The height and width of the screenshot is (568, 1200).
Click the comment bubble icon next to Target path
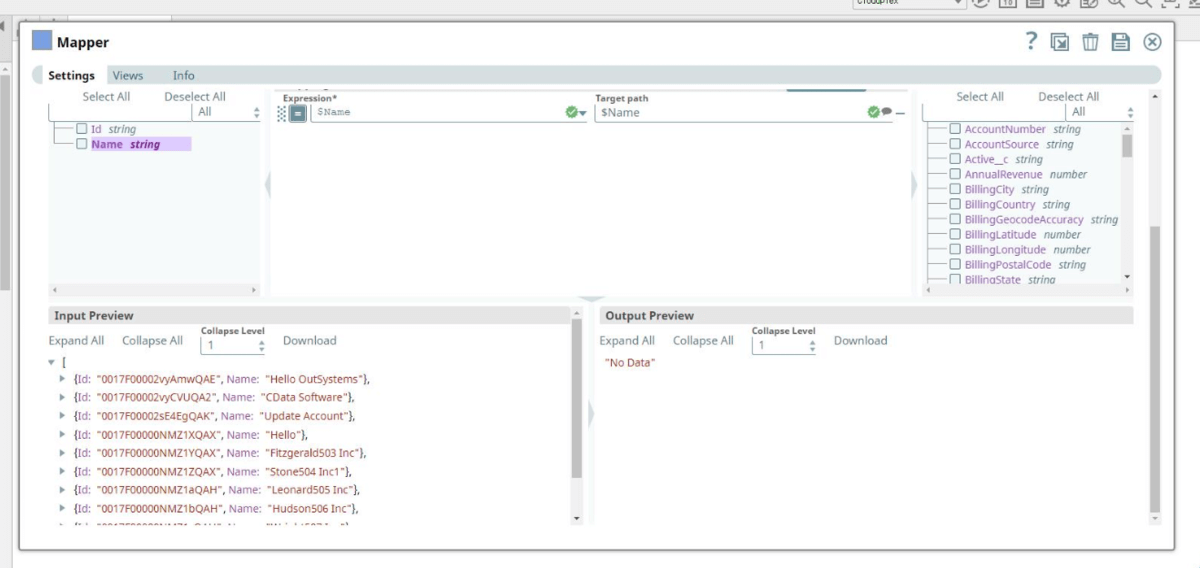[x=886, y=112]
